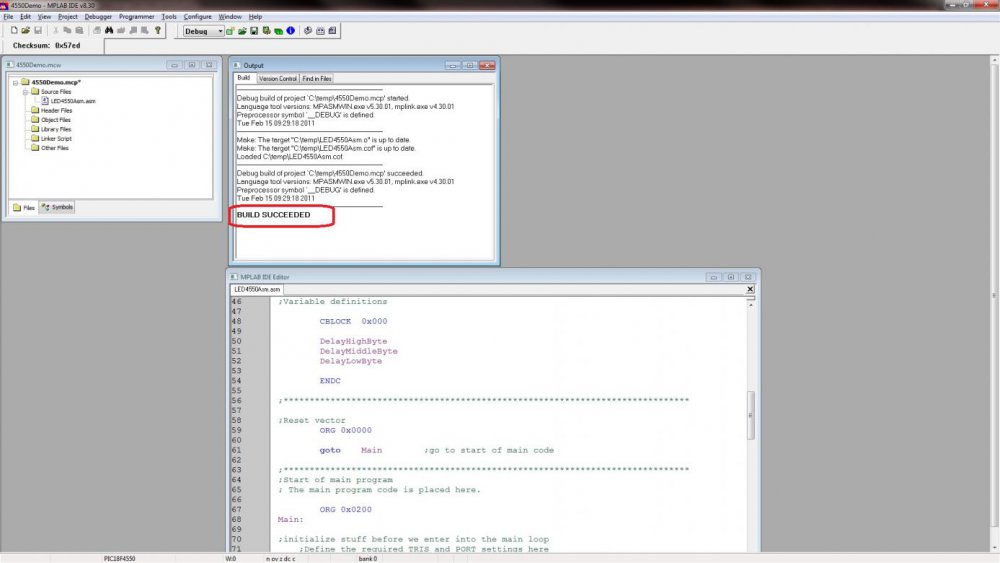Click the New Project icon beside Debug dropdown
Screen dimensions: 1000x563
(230, 31)
